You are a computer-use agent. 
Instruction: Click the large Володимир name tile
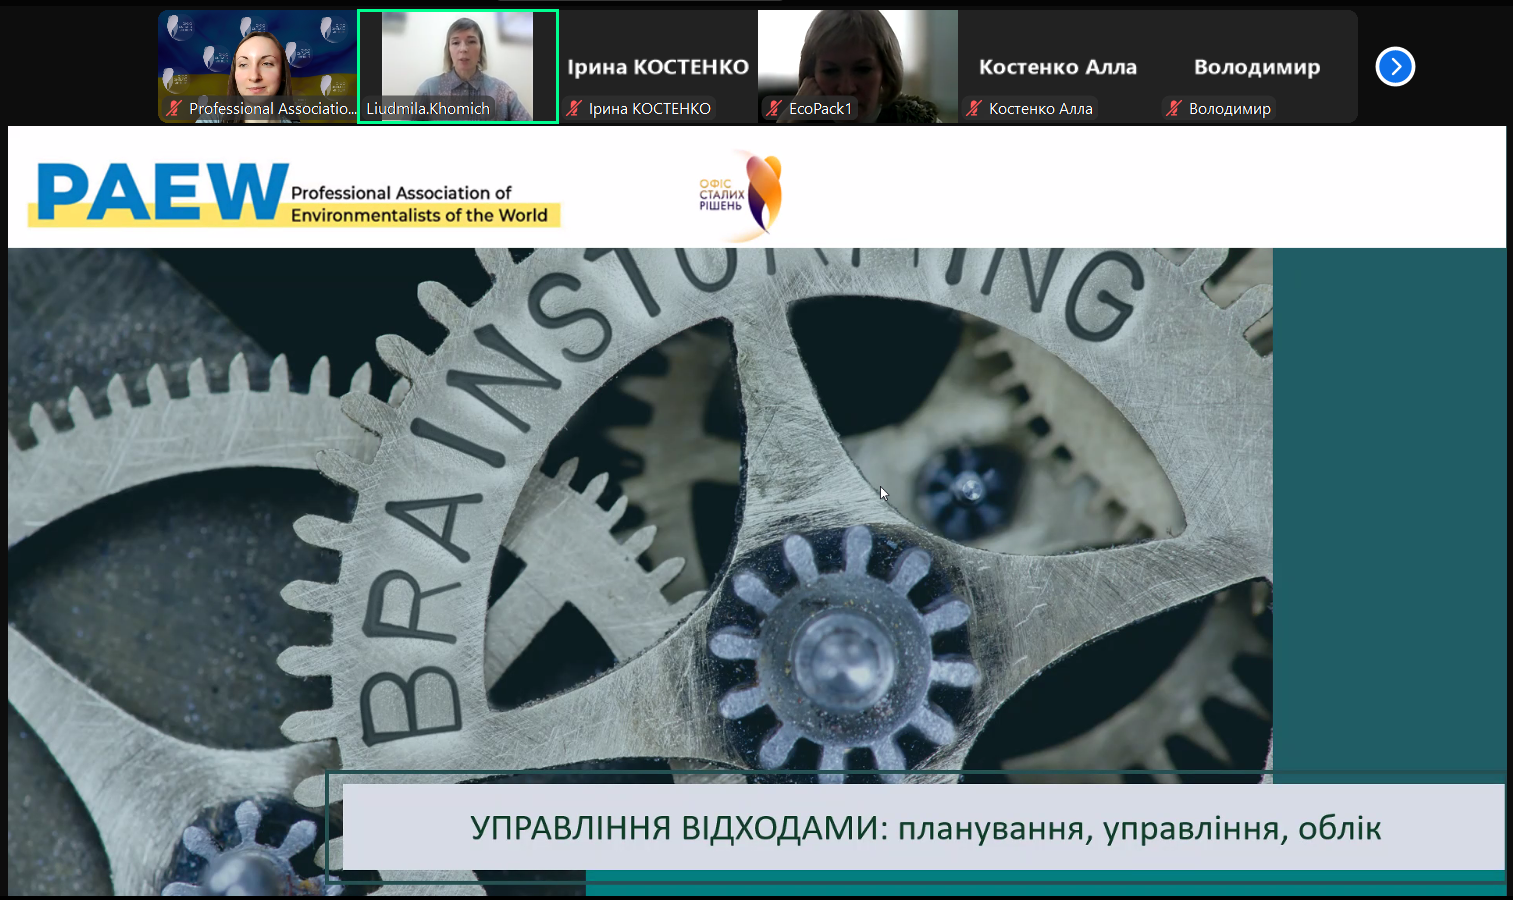1257,67
